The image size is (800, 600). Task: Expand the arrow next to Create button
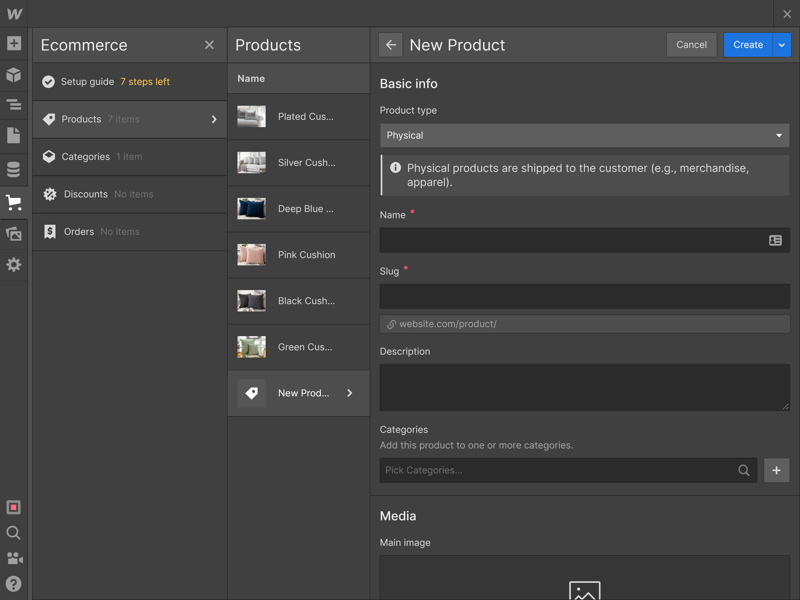(782, 45)
